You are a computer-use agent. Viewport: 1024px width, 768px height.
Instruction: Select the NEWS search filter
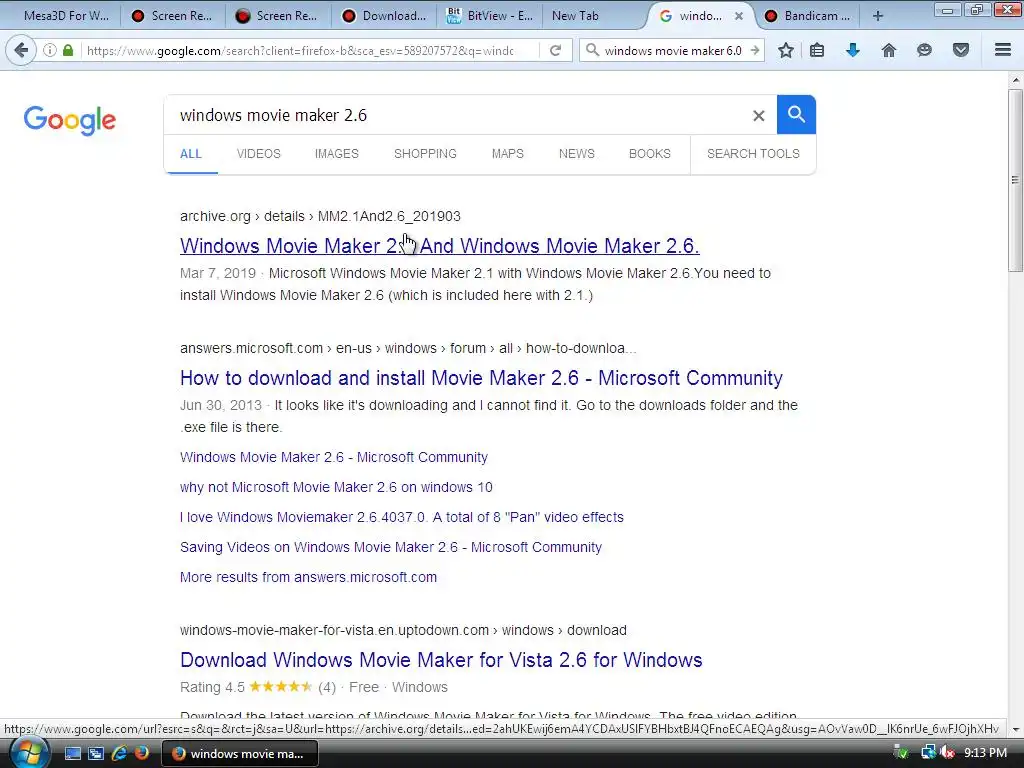[577, 154]
